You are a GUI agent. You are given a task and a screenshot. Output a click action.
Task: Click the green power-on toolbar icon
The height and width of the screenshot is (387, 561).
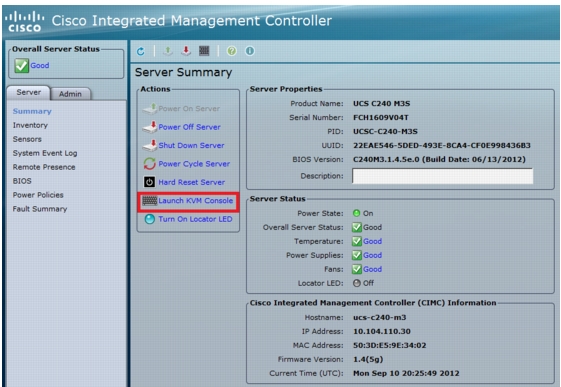pos(167,51)
